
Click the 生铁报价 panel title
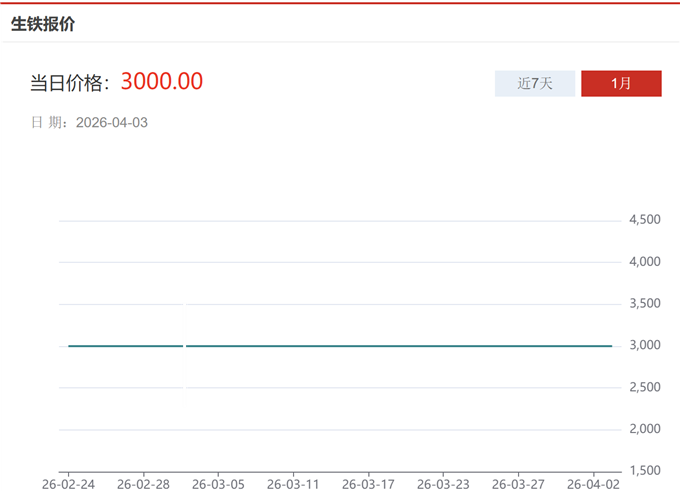(43, 24)
